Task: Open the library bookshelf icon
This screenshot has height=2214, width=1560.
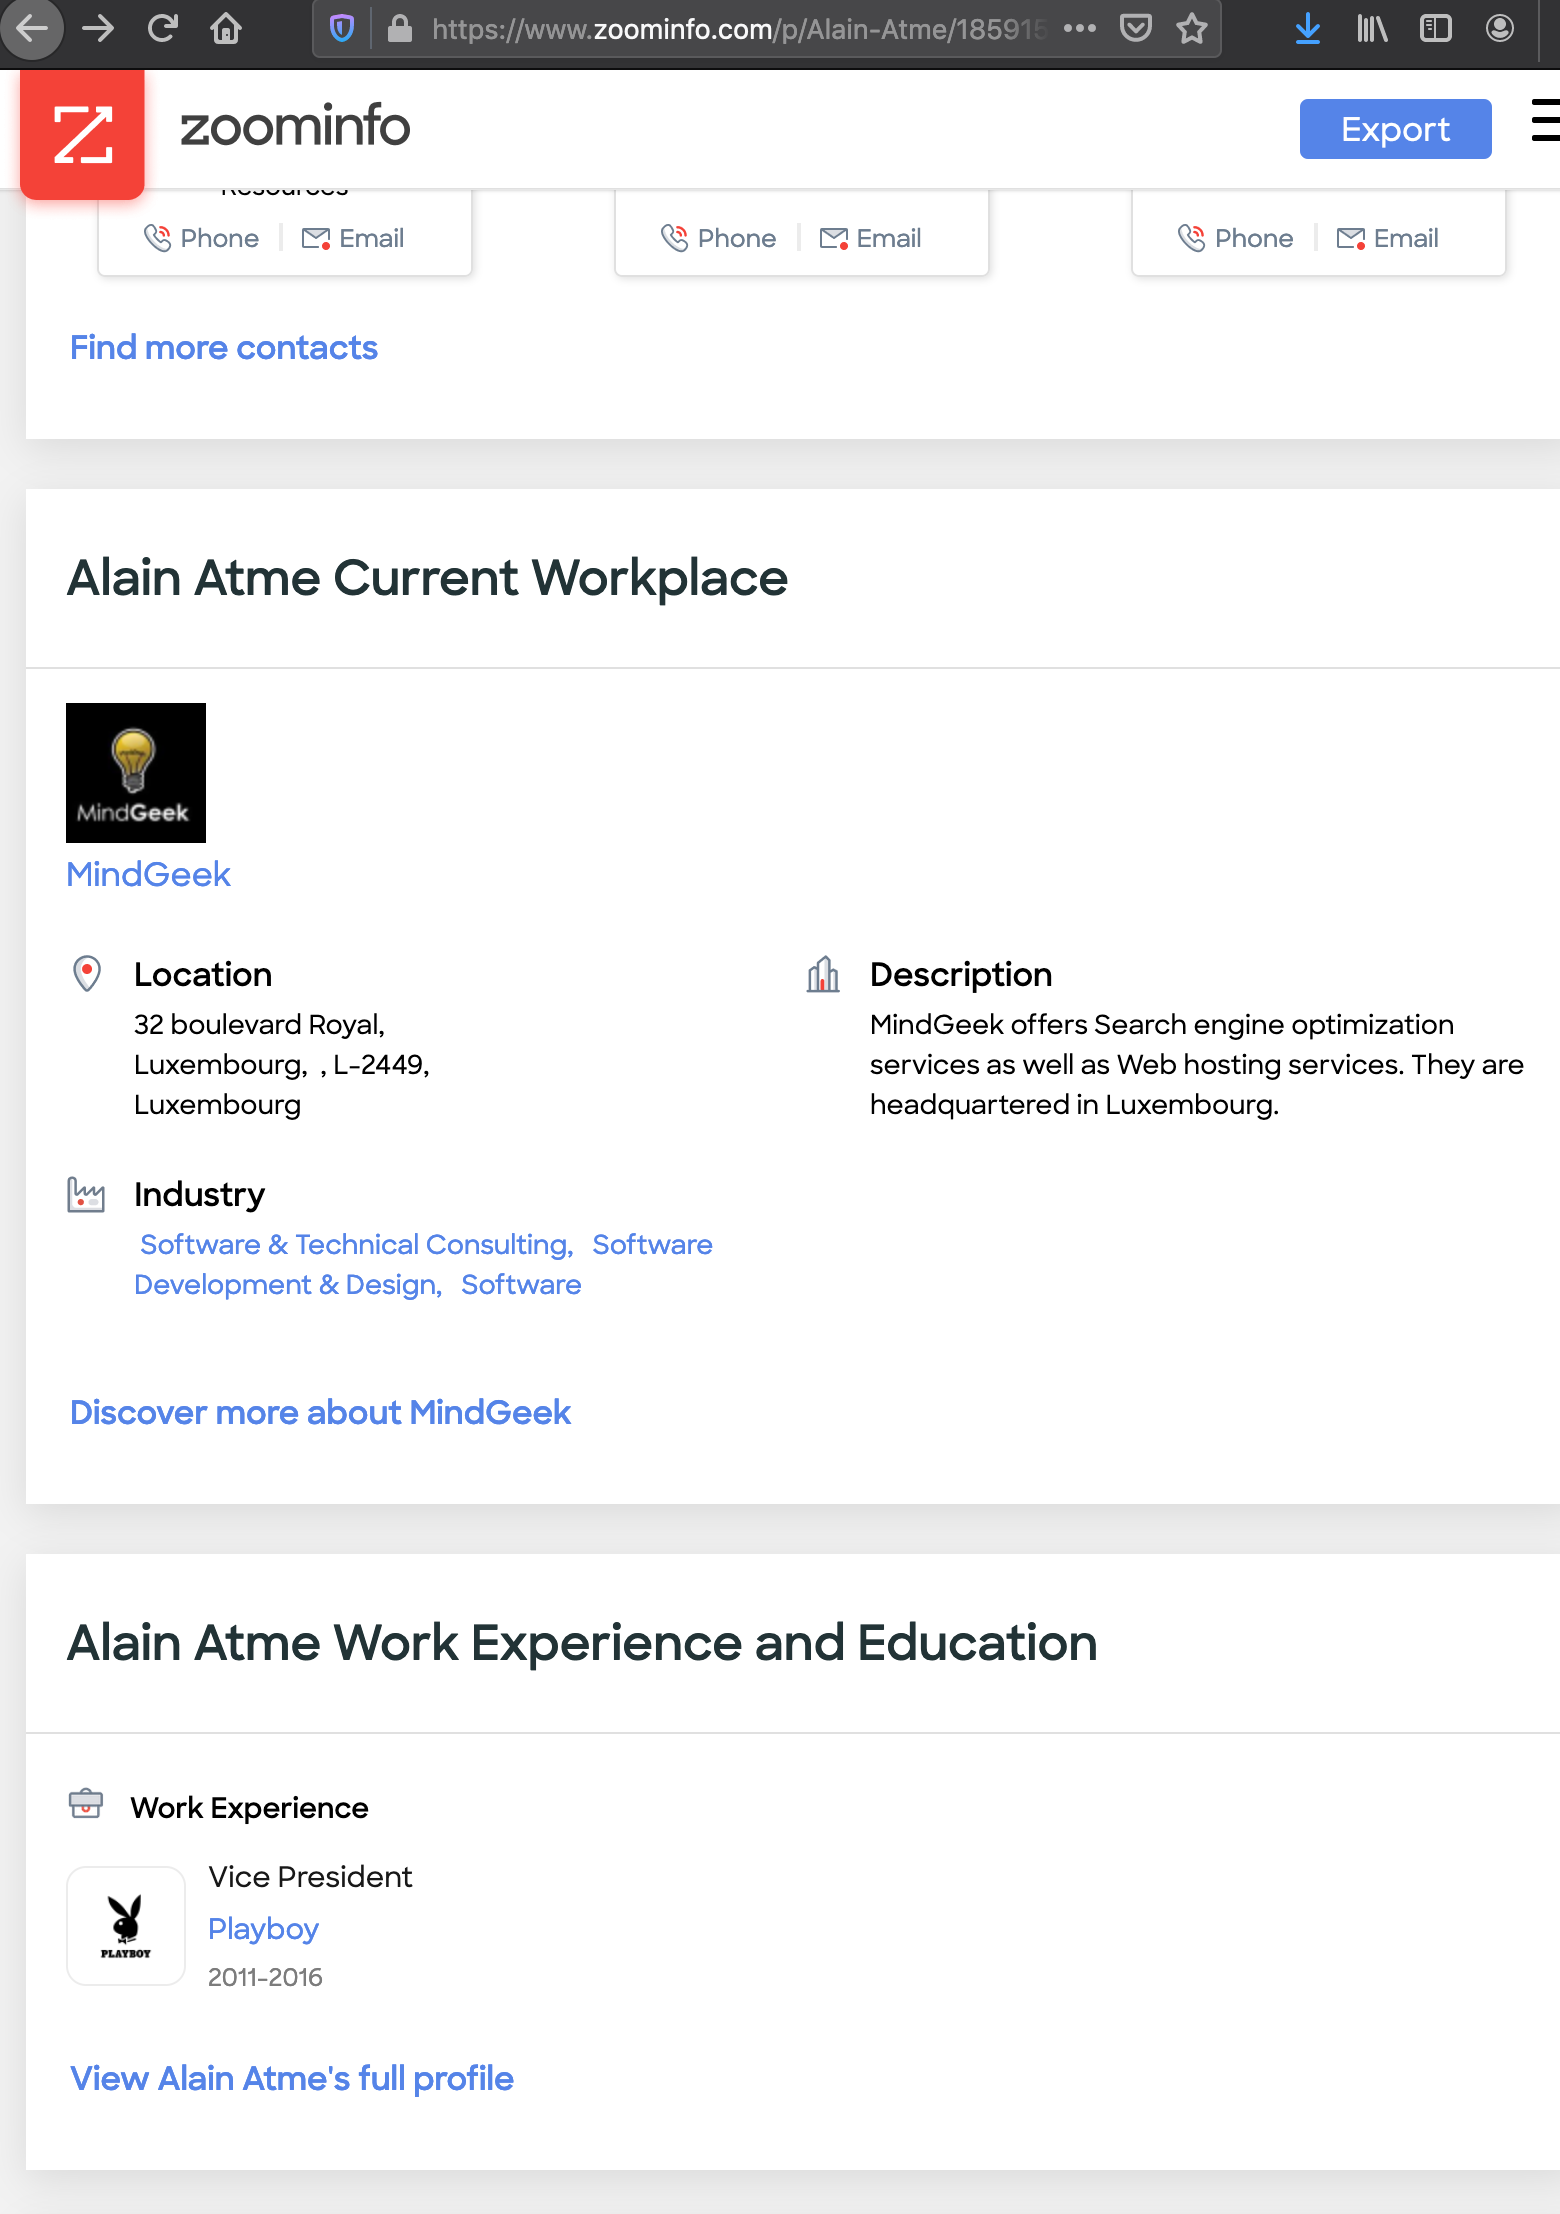Action: click(1372, 29)
